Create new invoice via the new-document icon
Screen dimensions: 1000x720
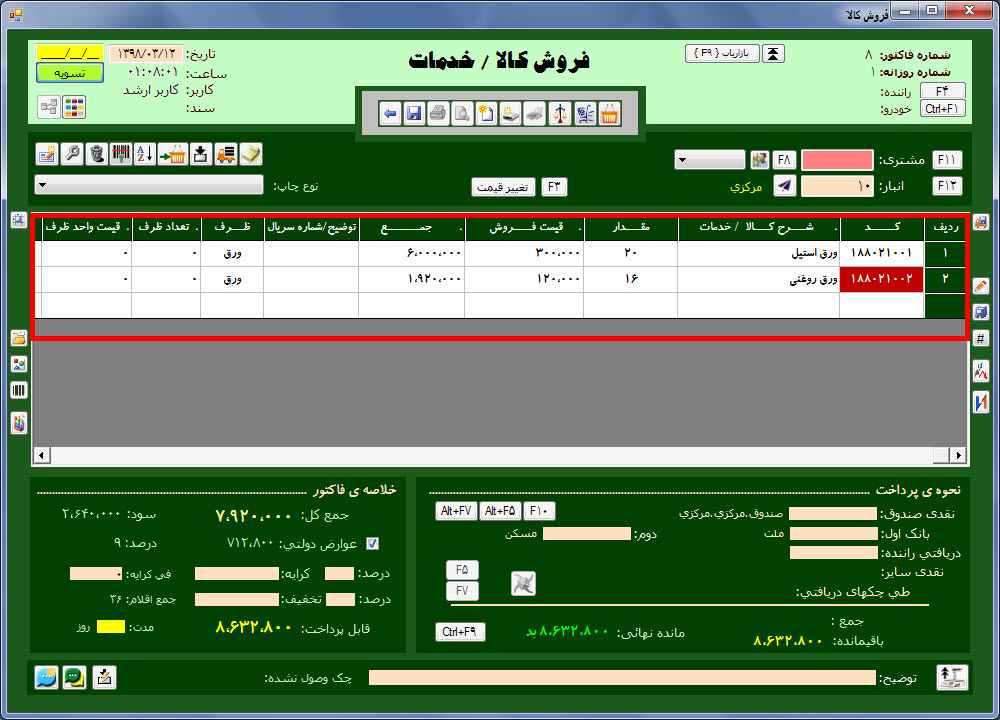[486, 113]
